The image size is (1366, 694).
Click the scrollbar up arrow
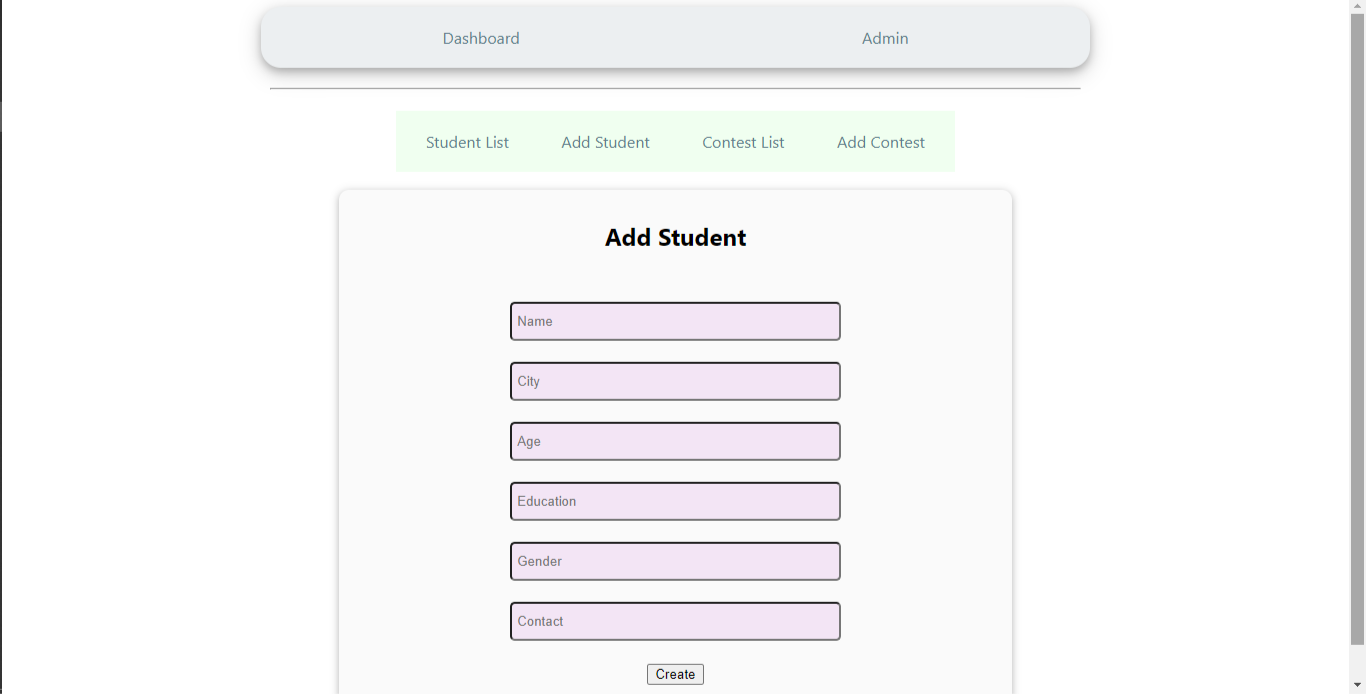tap(1358, 7)
